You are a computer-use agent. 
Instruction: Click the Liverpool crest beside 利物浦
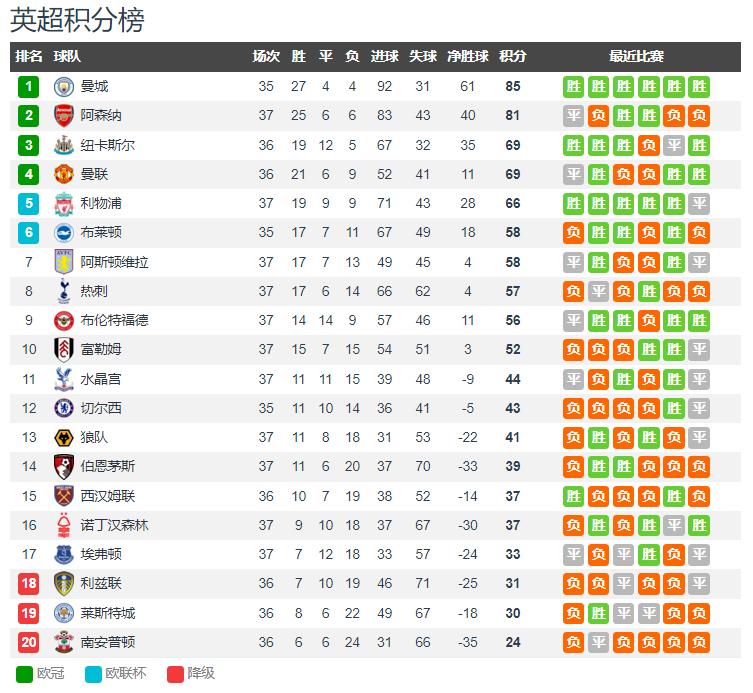point(63,204)
